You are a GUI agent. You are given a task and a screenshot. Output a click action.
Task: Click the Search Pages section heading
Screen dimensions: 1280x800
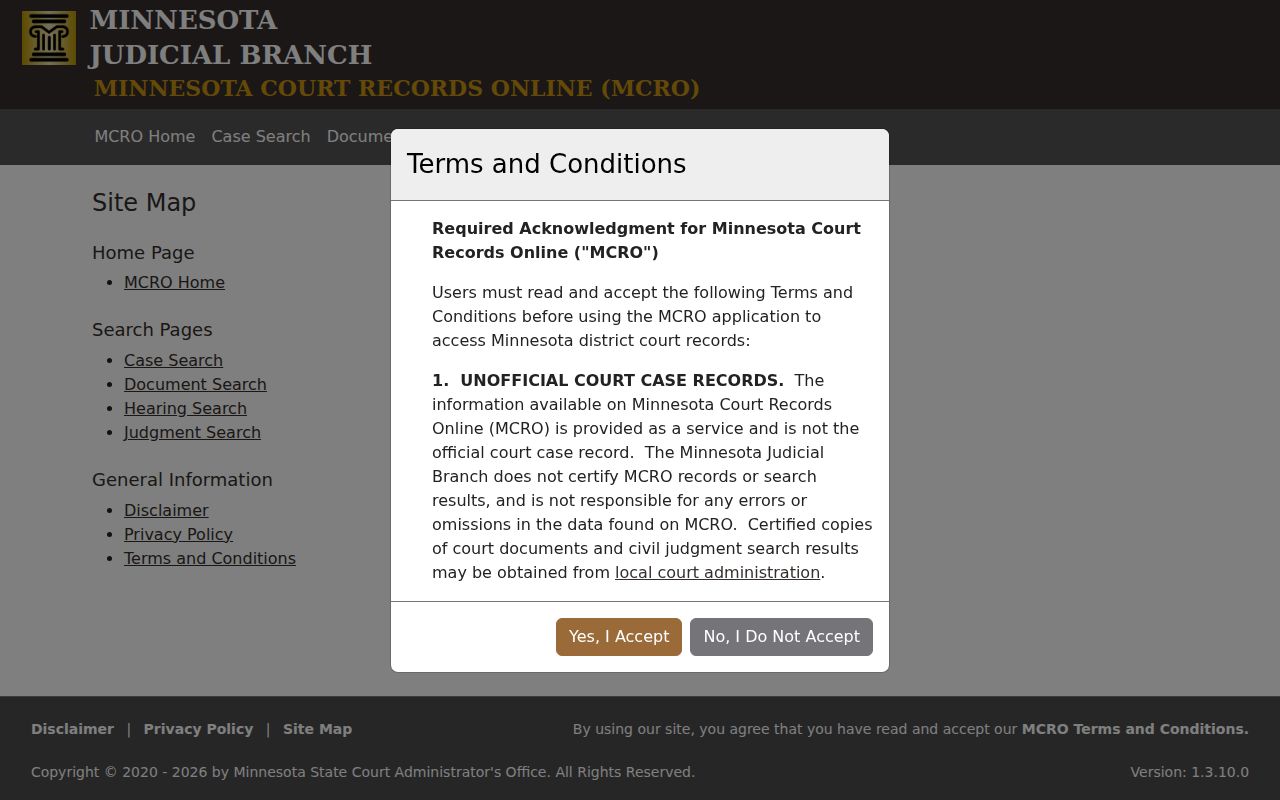(152, 330)
